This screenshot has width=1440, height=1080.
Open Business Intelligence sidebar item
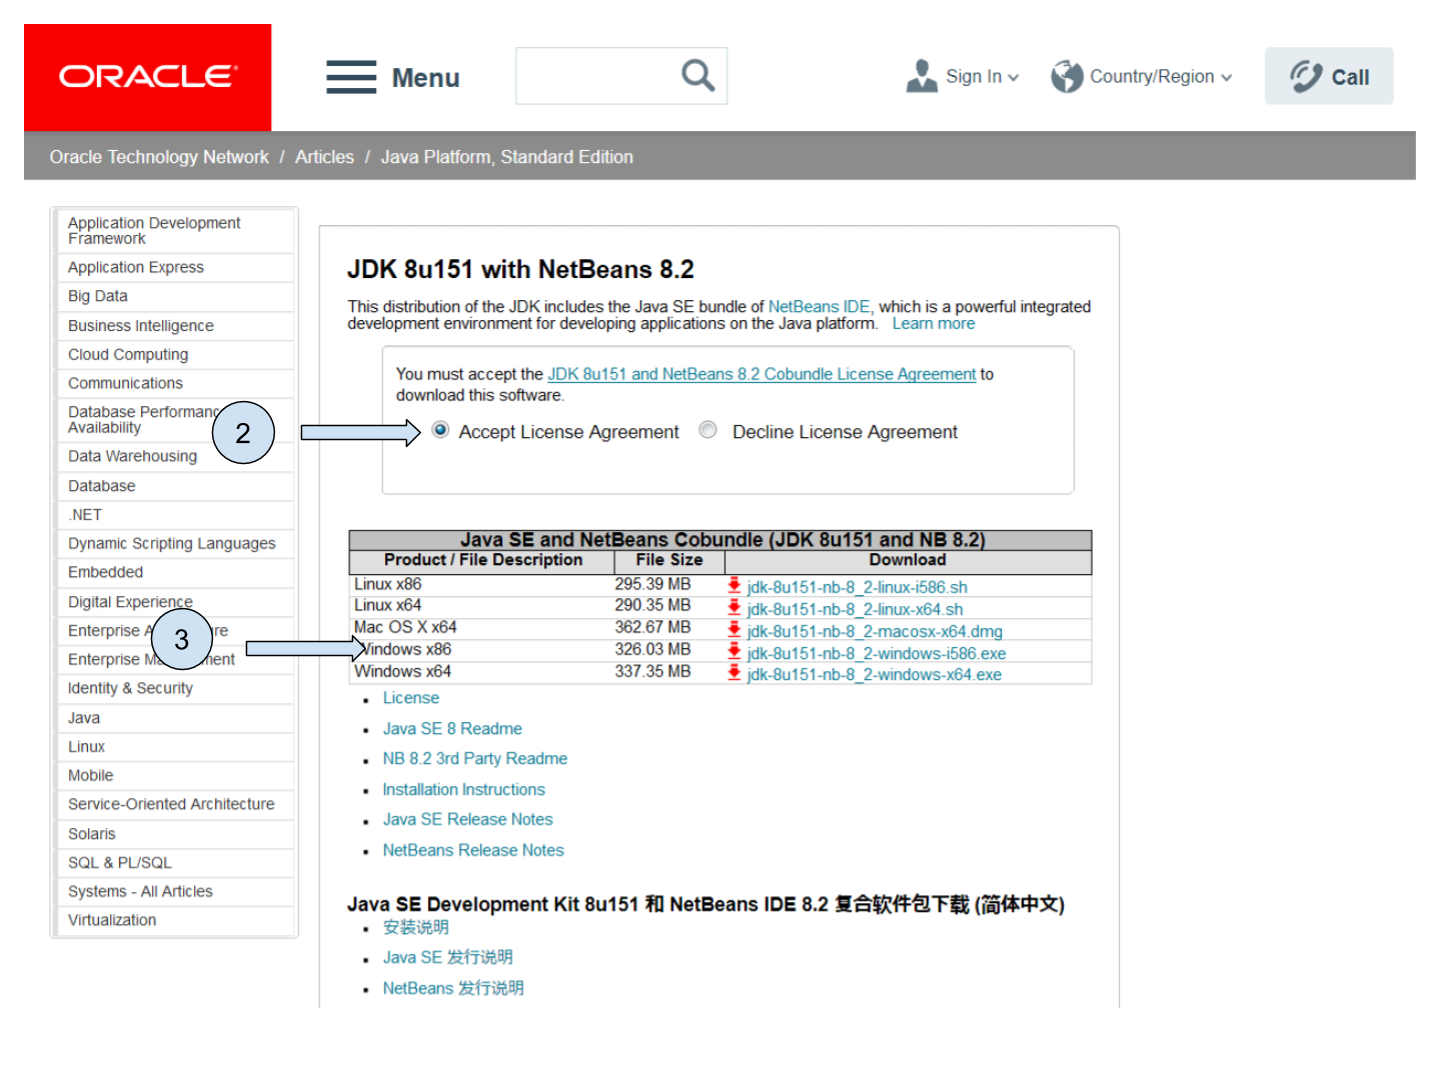click(176, 326)
